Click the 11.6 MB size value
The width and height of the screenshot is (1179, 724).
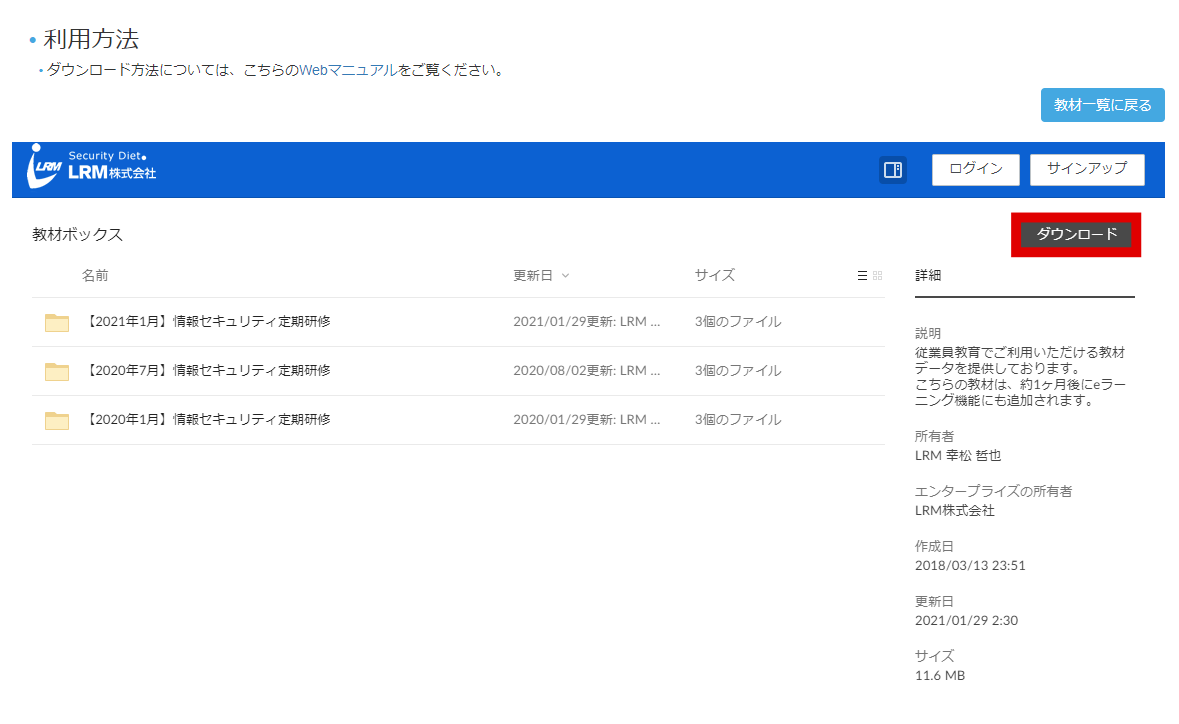[x=939, y=675]
